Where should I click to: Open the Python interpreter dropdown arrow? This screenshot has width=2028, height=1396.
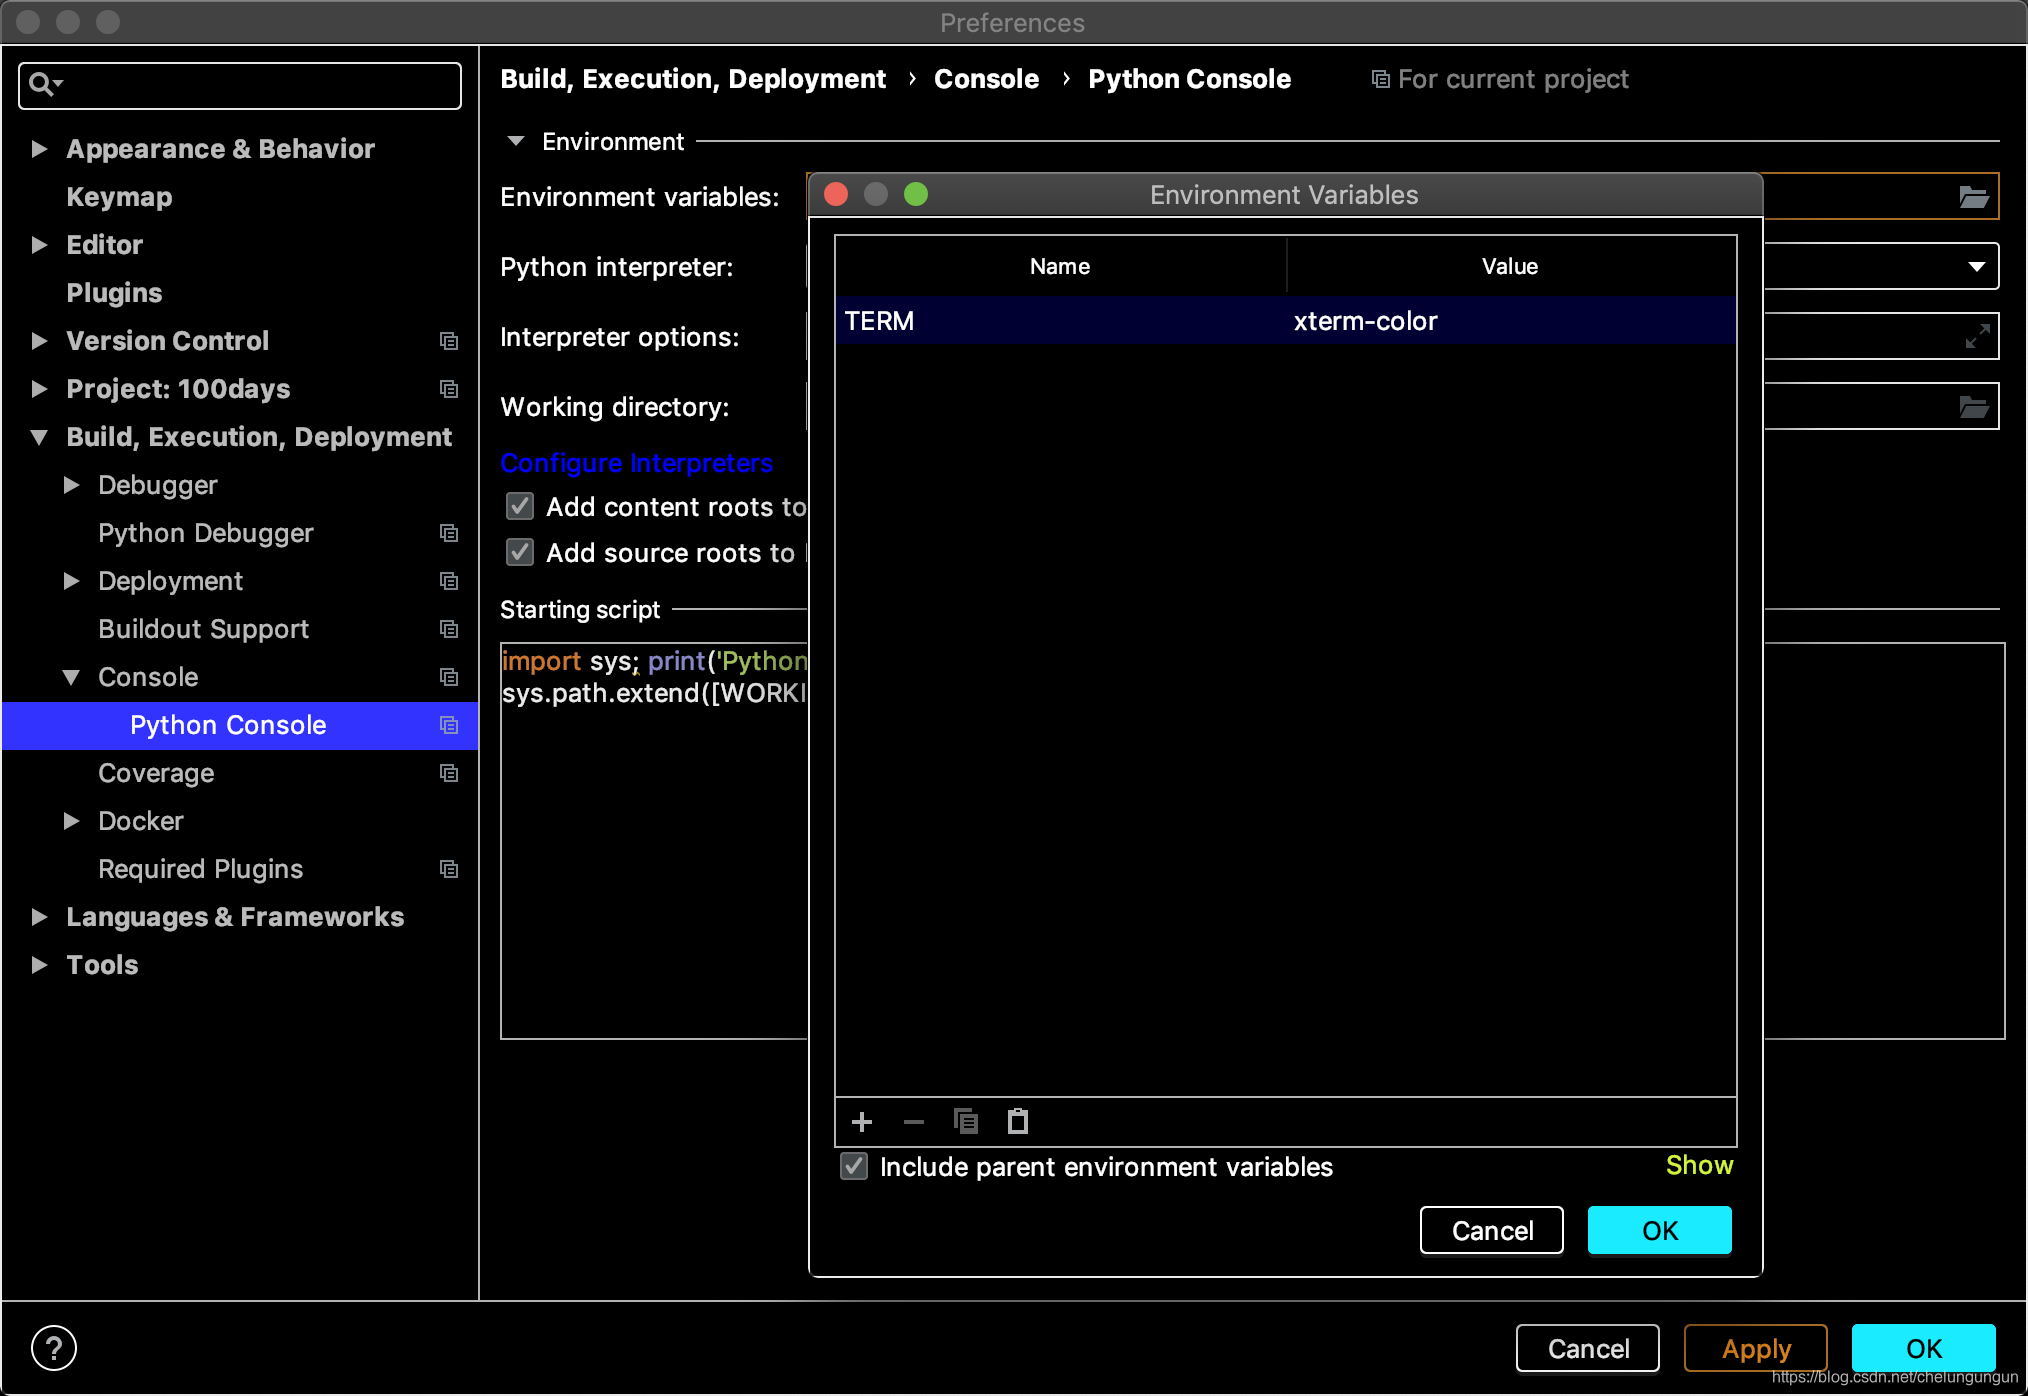[x=1976, y=267]
